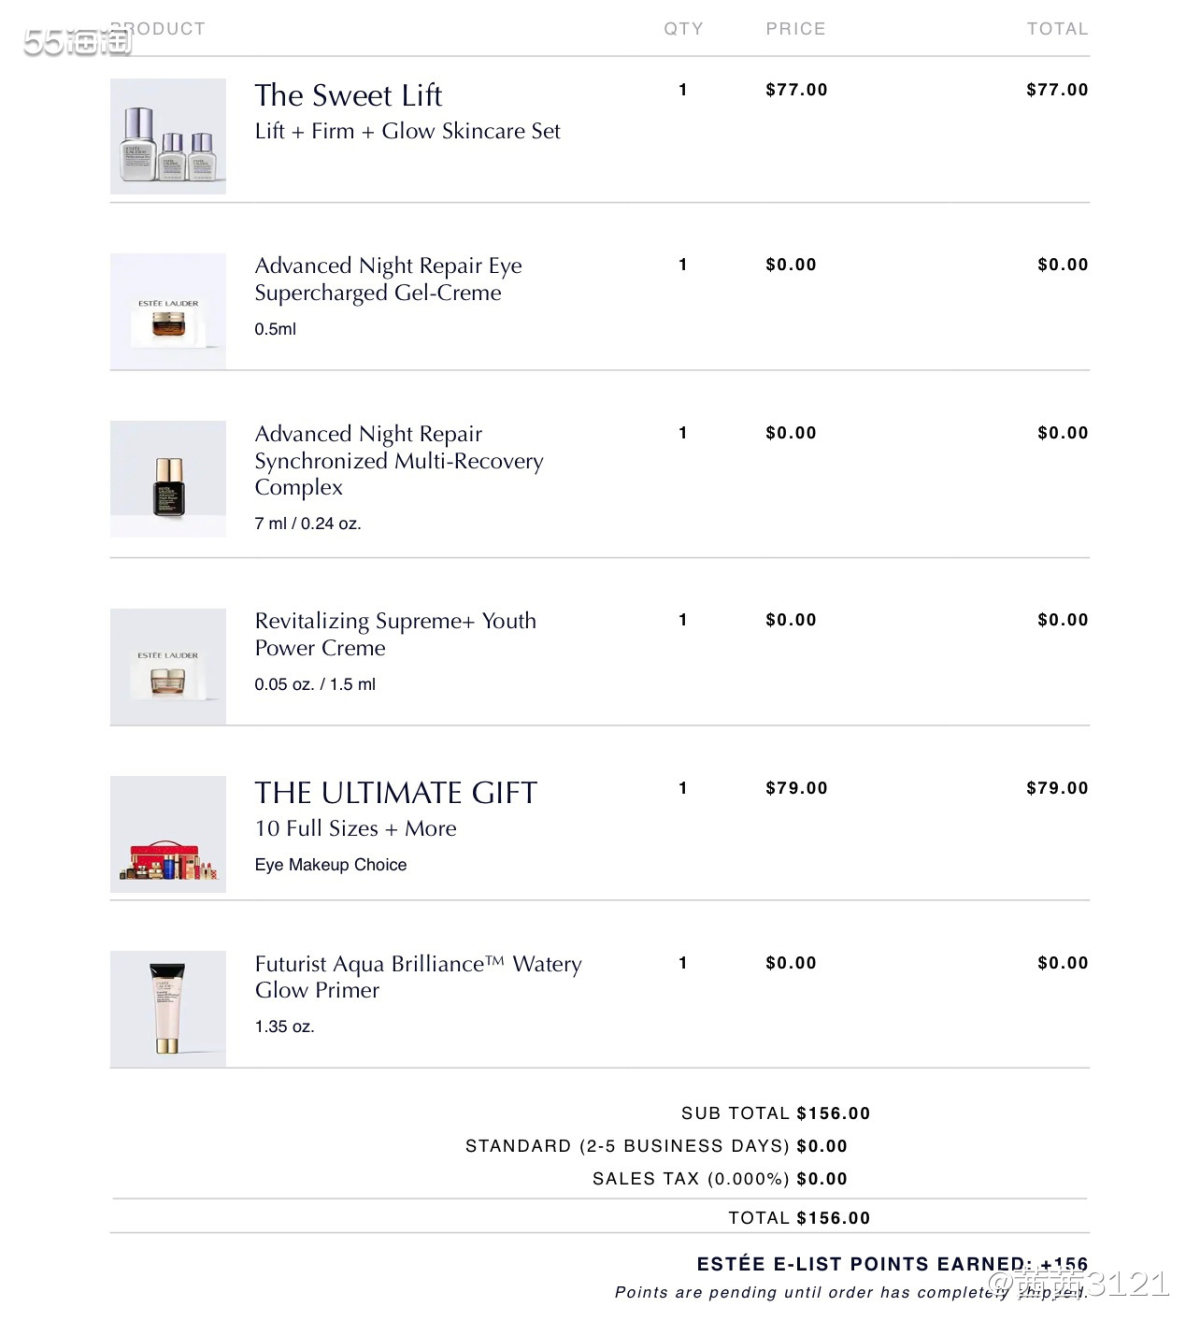Open The Sweet Lift product title
Screen dimensions: 1200x1335
point(348,95)
